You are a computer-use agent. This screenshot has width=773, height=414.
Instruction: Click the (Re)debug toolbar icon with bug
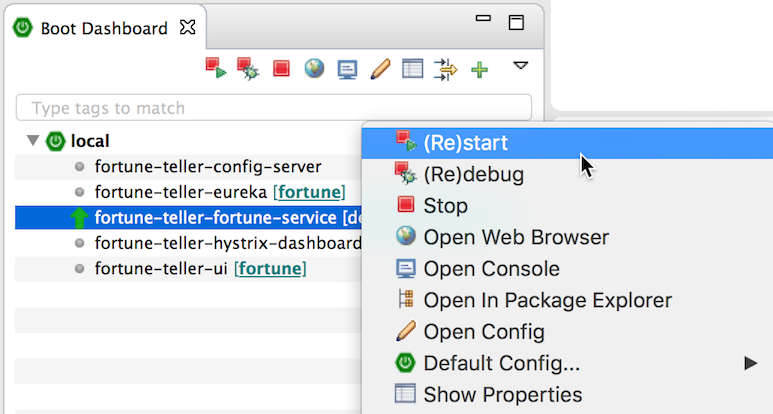pyautogui.click(x=248, y=69)
